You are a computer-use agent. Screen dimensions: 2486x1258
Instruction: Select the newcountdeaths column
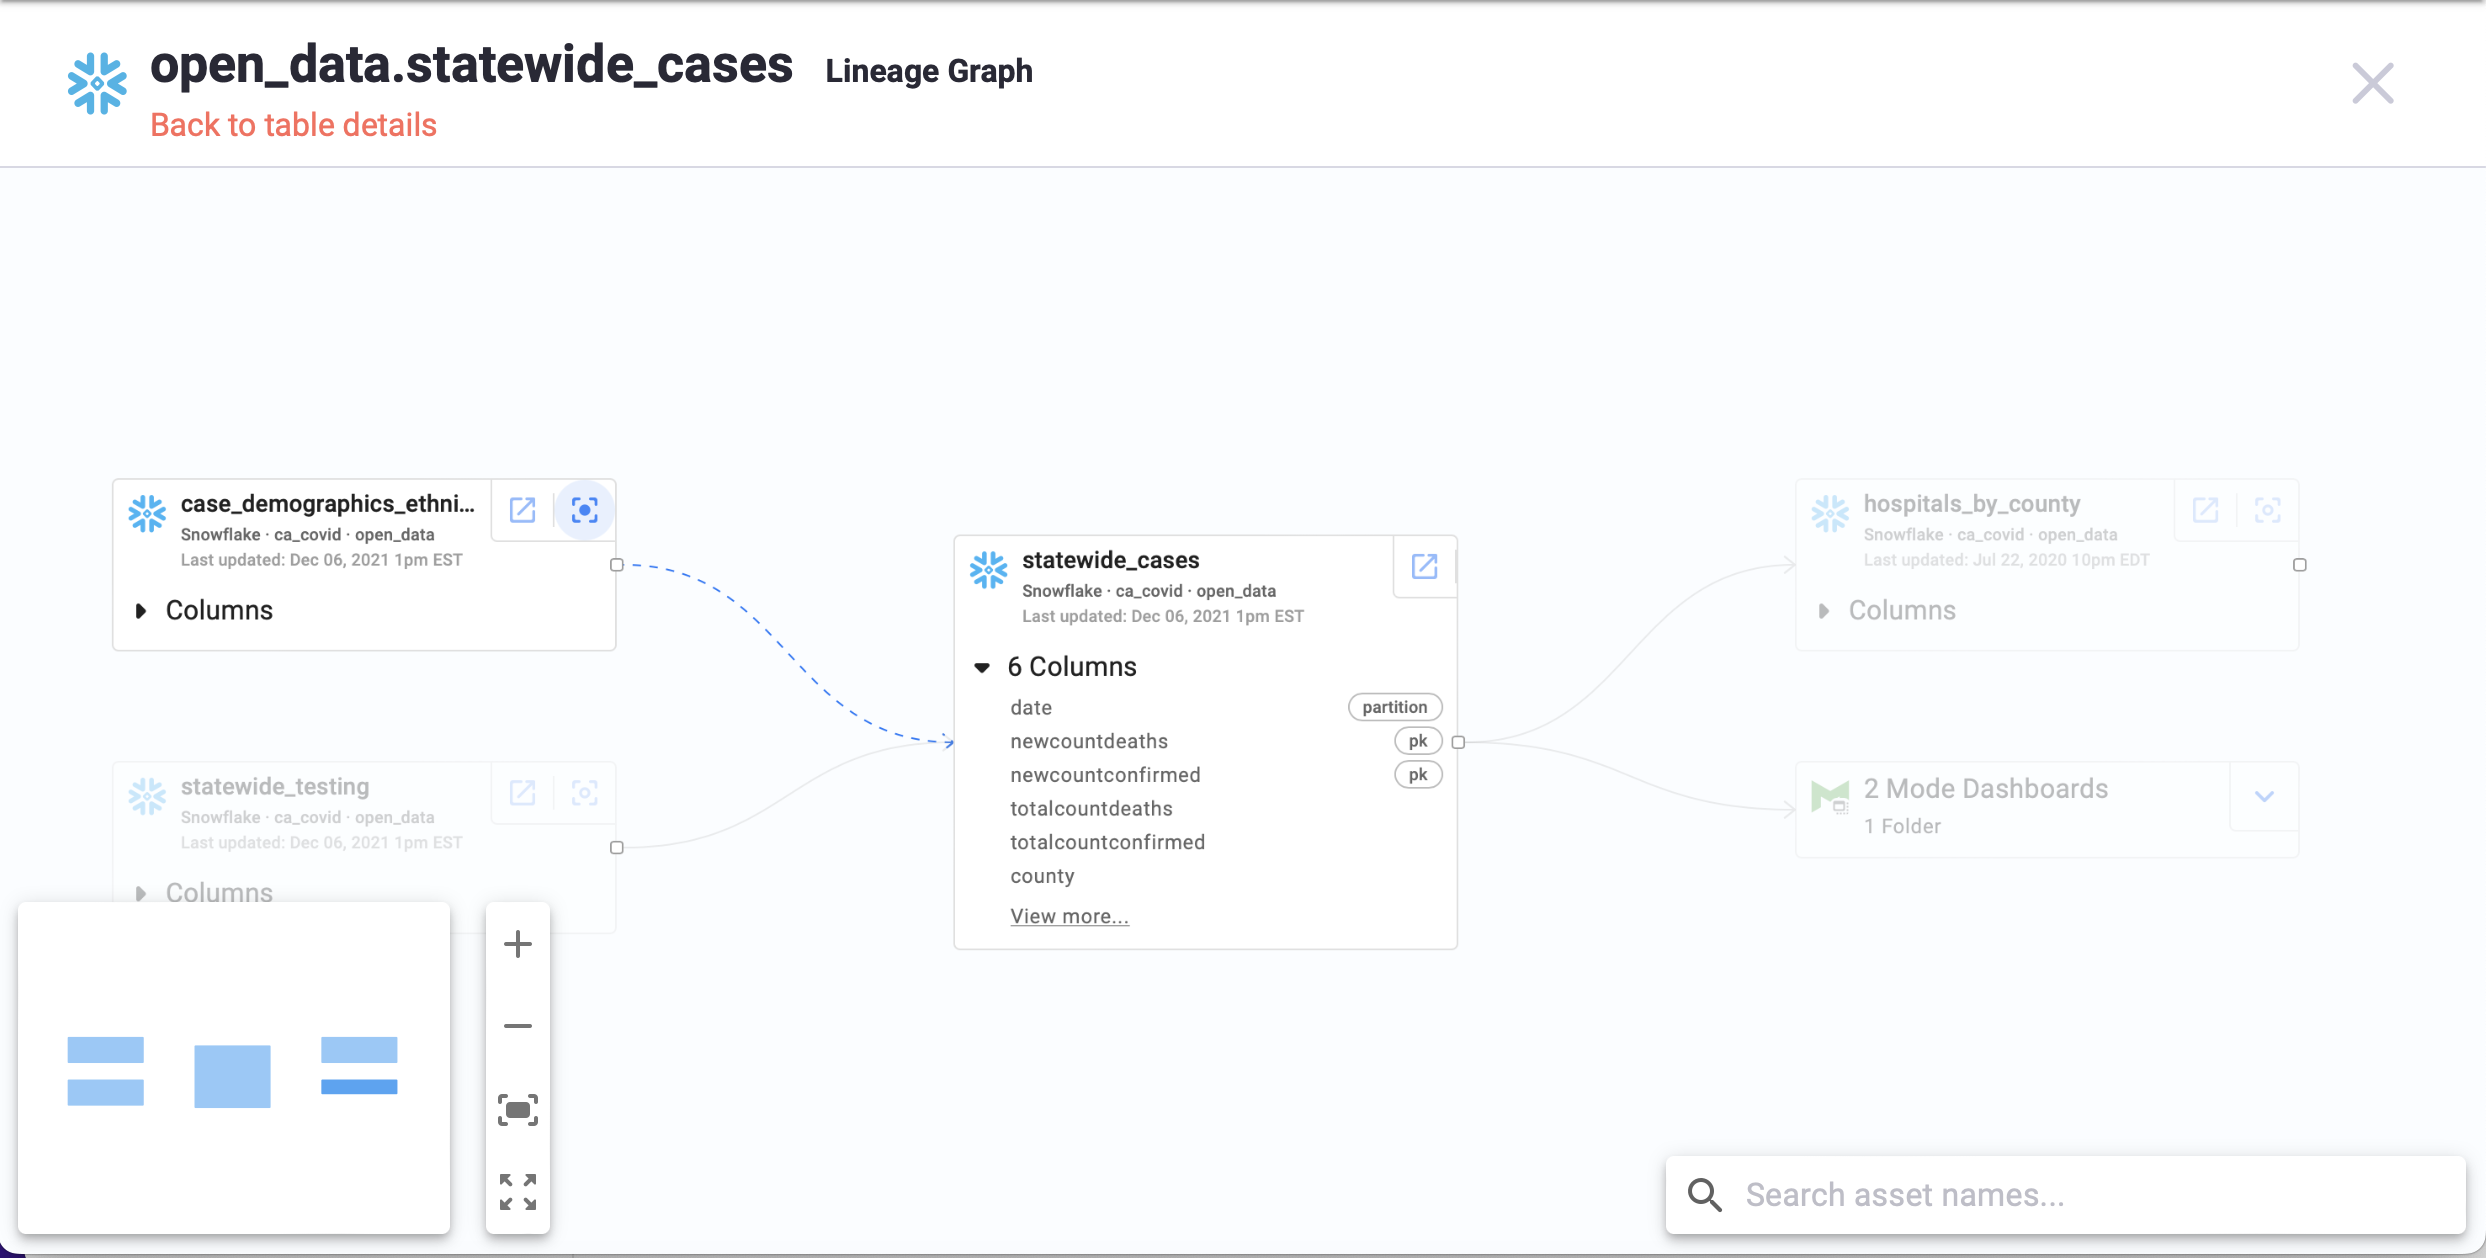point(1089,741)
